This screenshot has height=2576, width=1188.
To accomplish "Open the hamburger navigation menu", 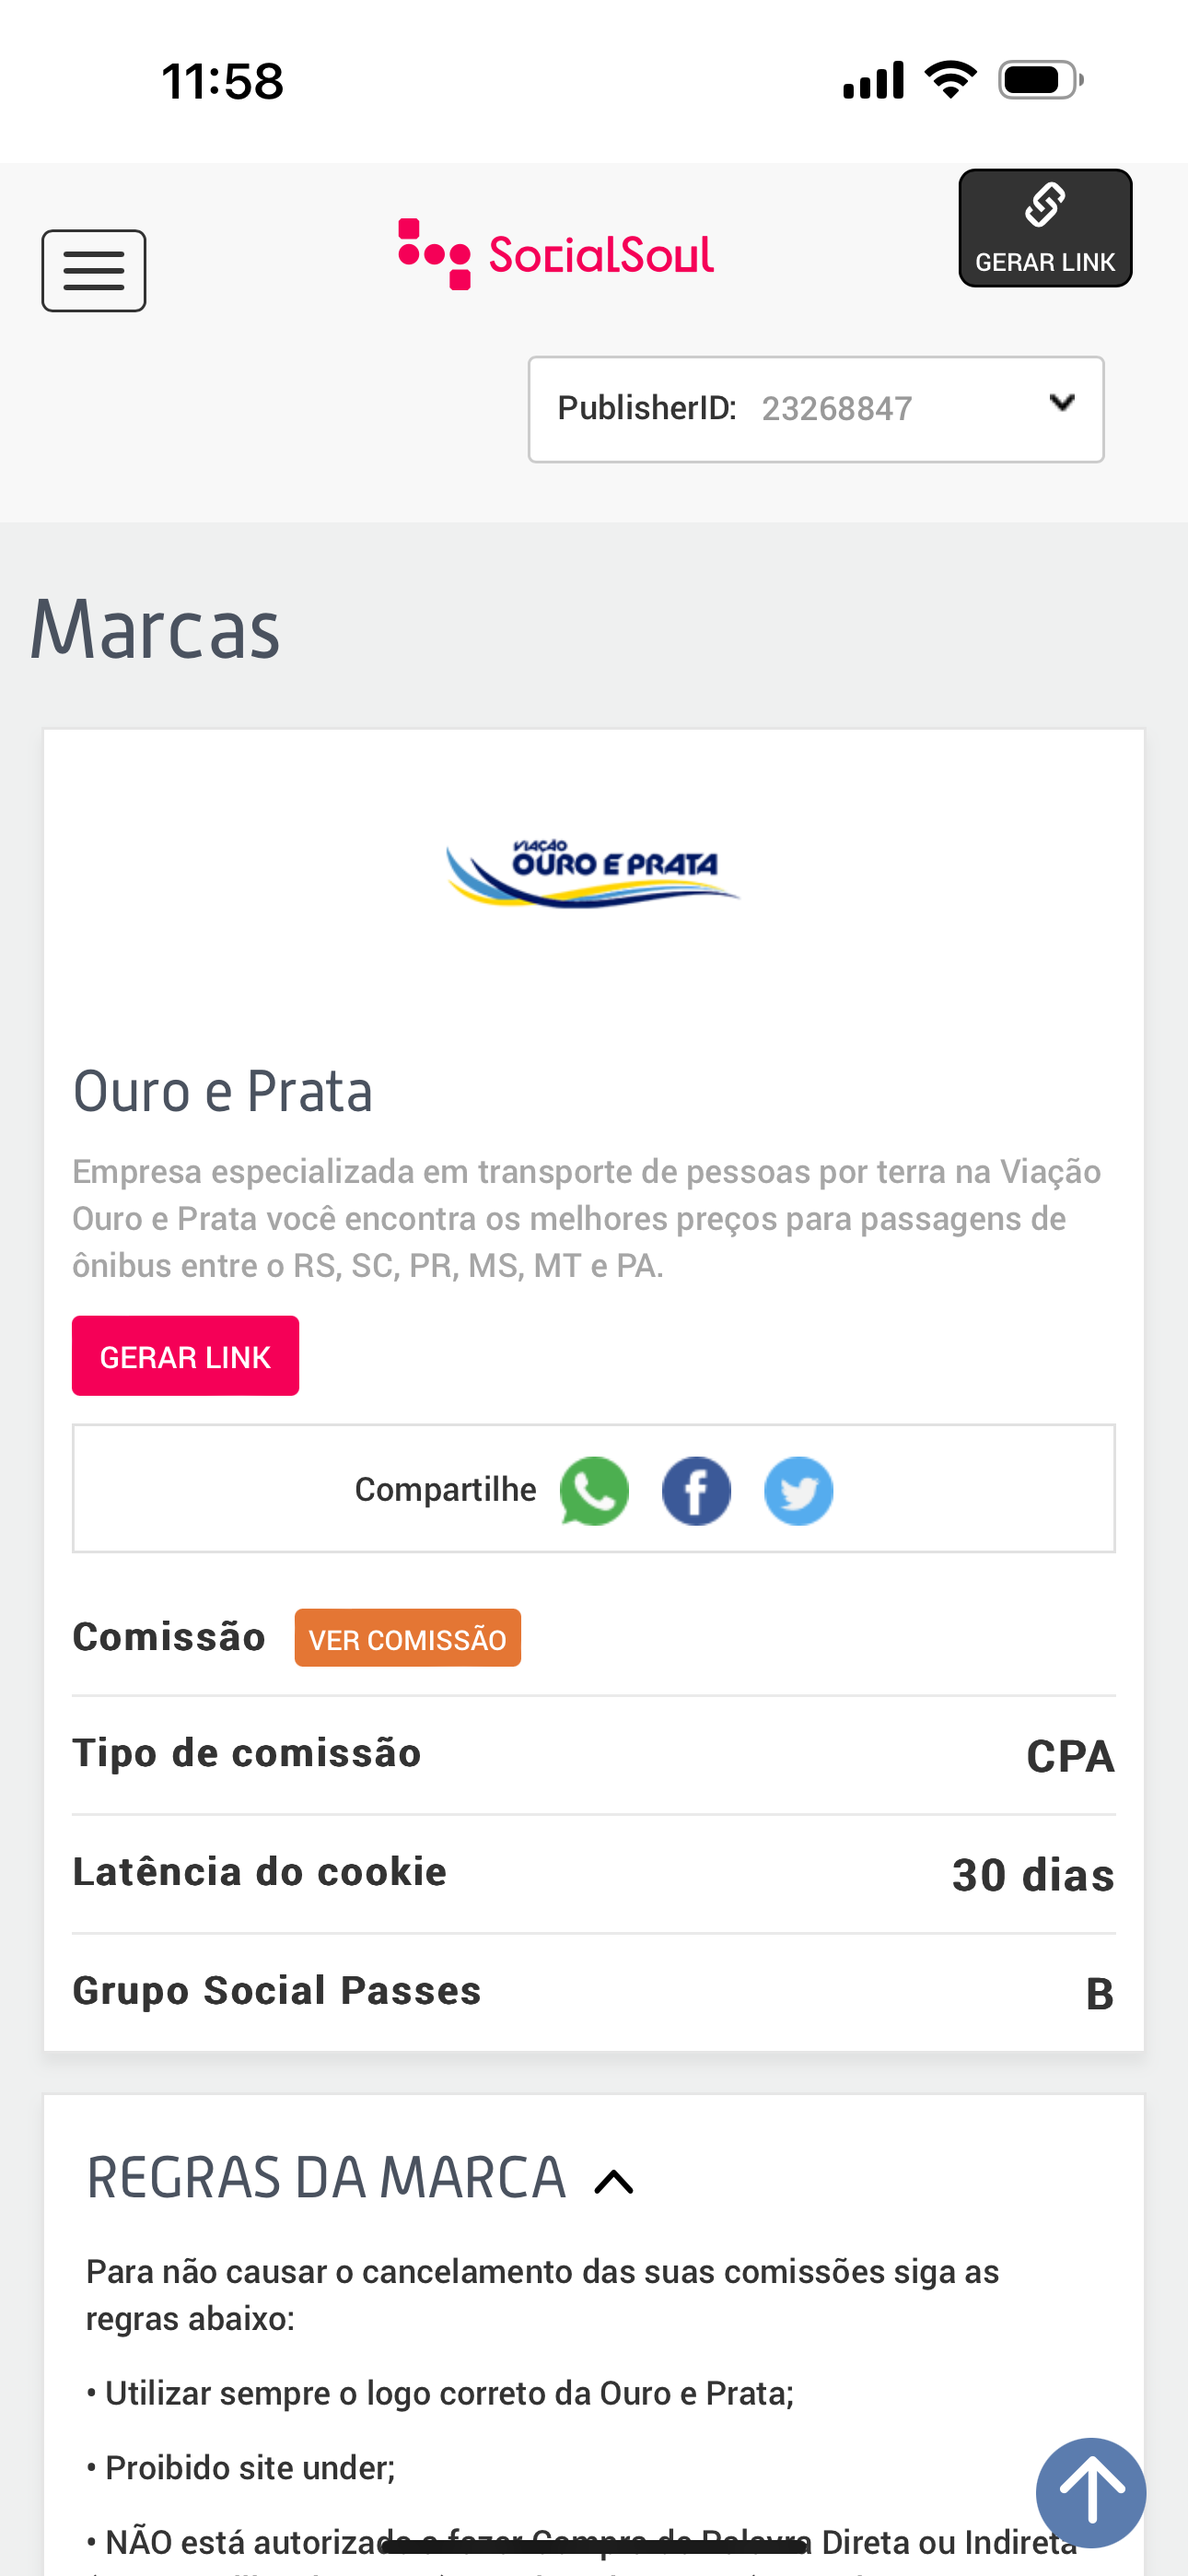I will (x=93, y=270).
